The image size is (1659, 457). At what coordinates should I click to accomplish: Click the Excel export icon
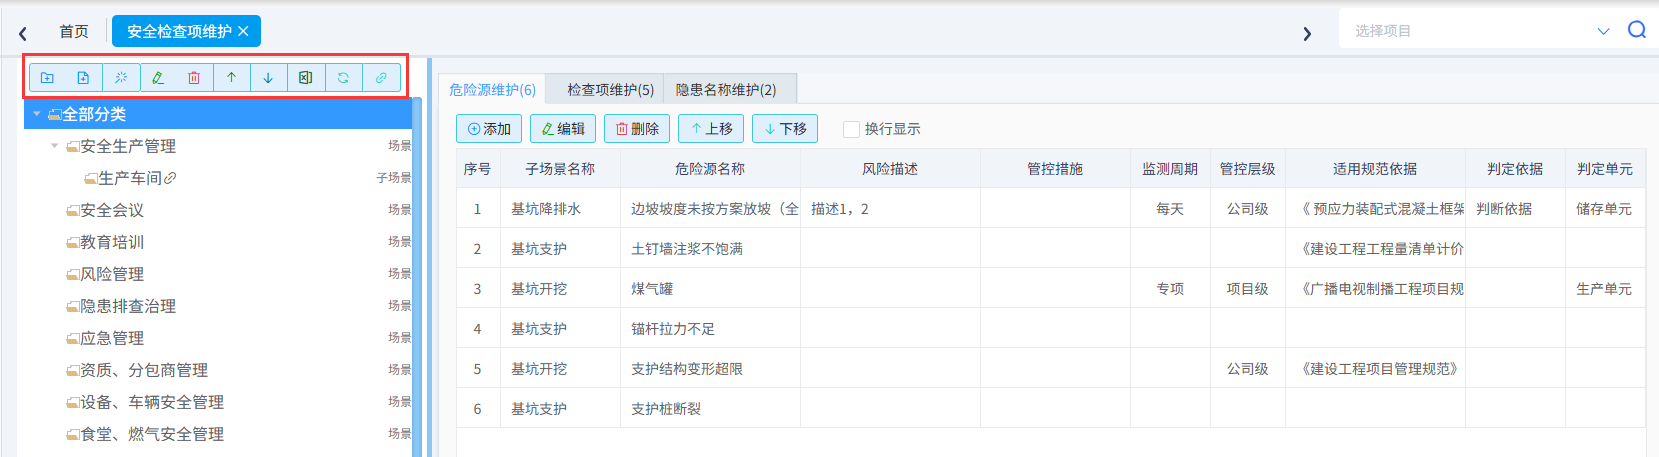point(306,77)
